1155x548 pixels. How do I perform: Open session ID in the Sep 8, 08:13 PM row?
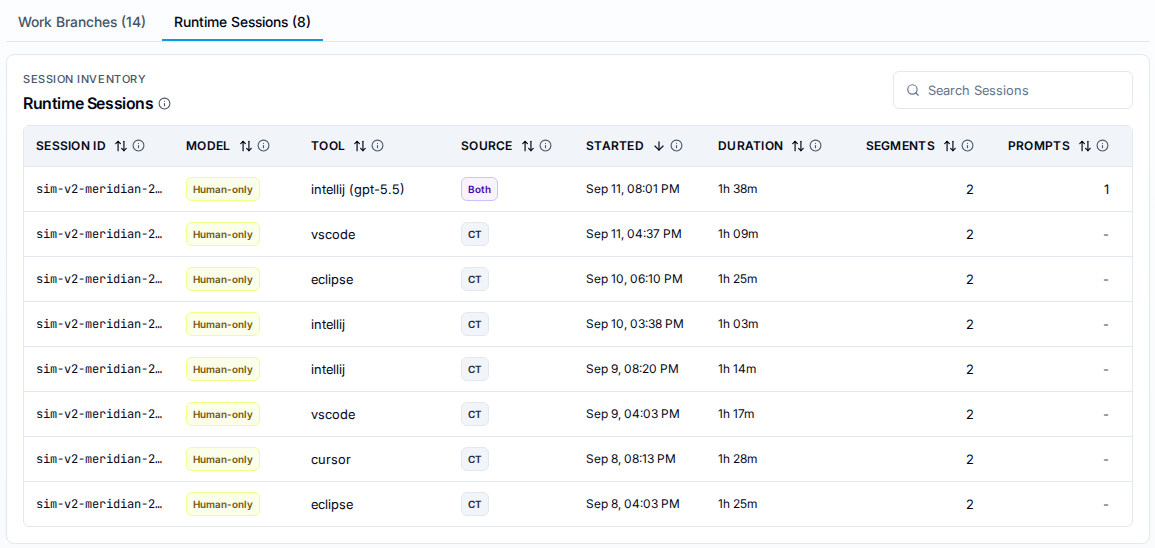coord(99,459)
